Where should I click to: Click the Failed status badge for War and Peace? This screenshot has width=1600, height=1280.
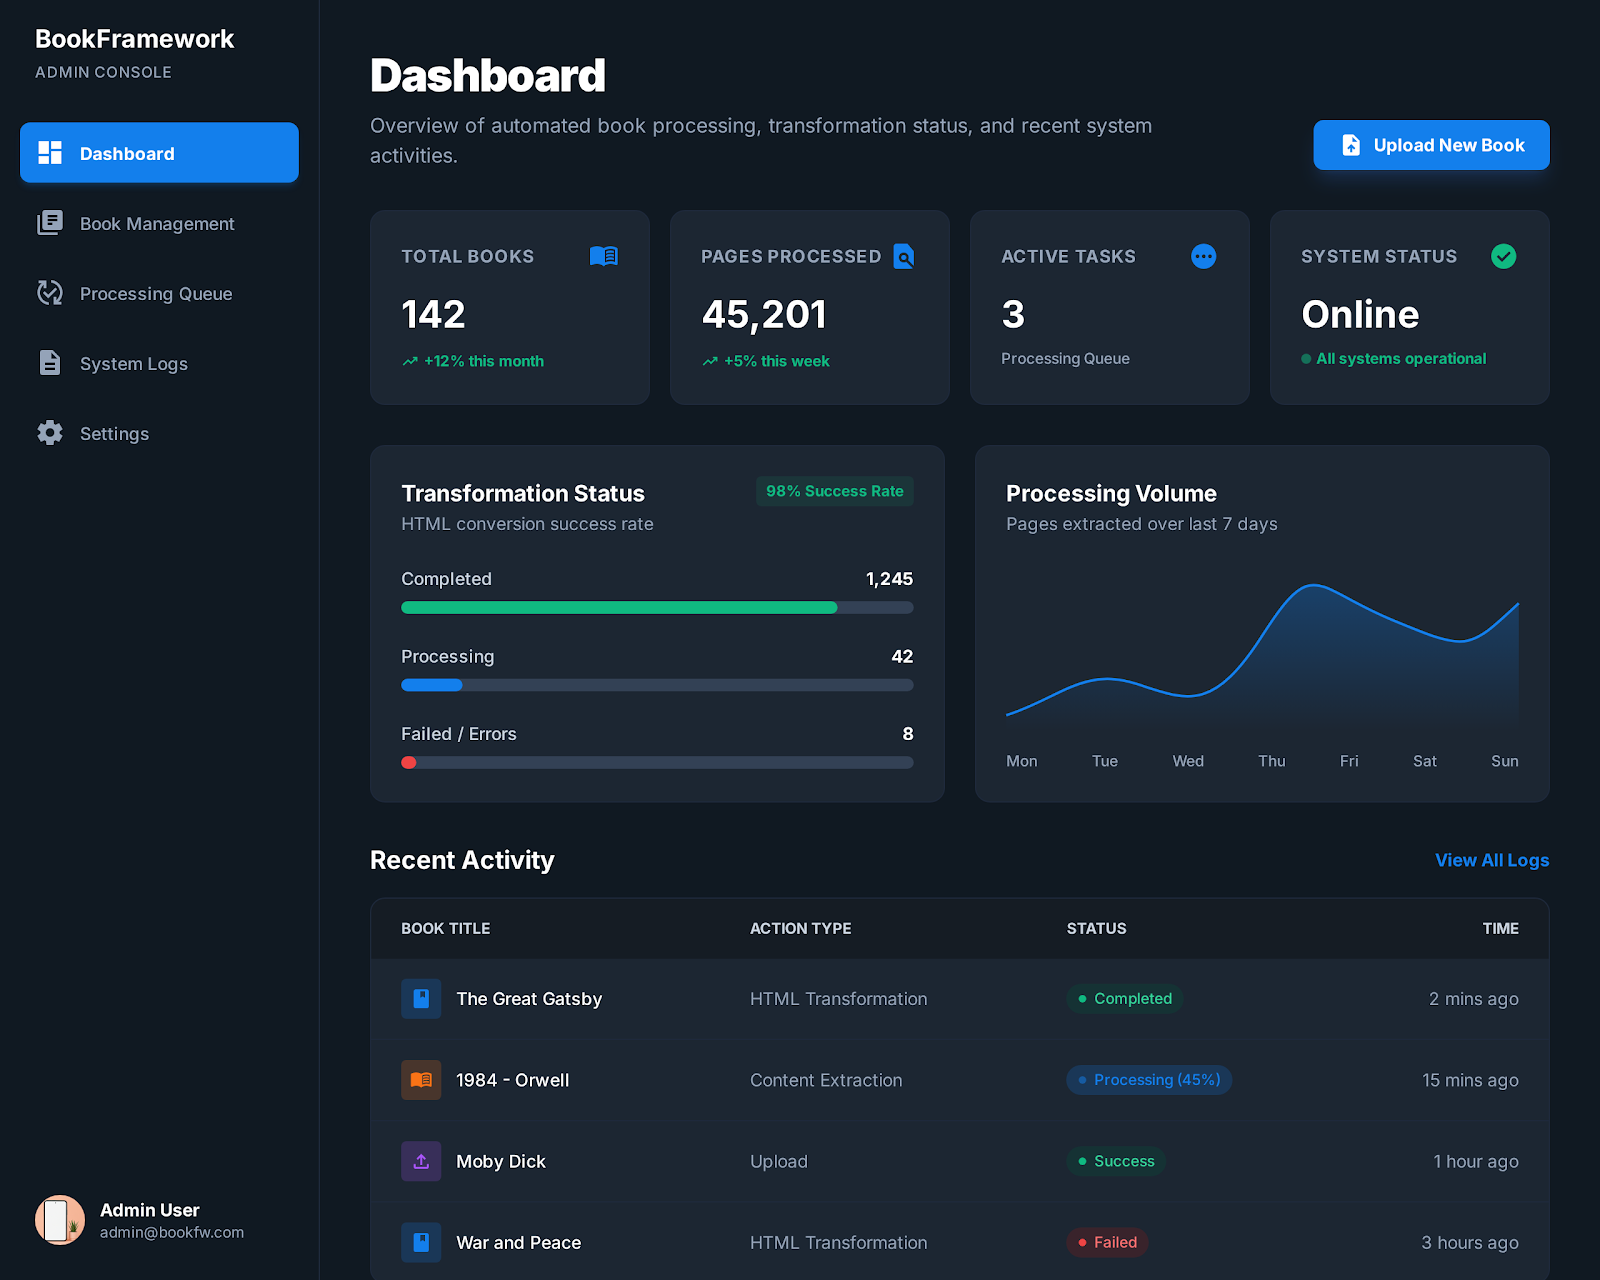[1107, 1242]
